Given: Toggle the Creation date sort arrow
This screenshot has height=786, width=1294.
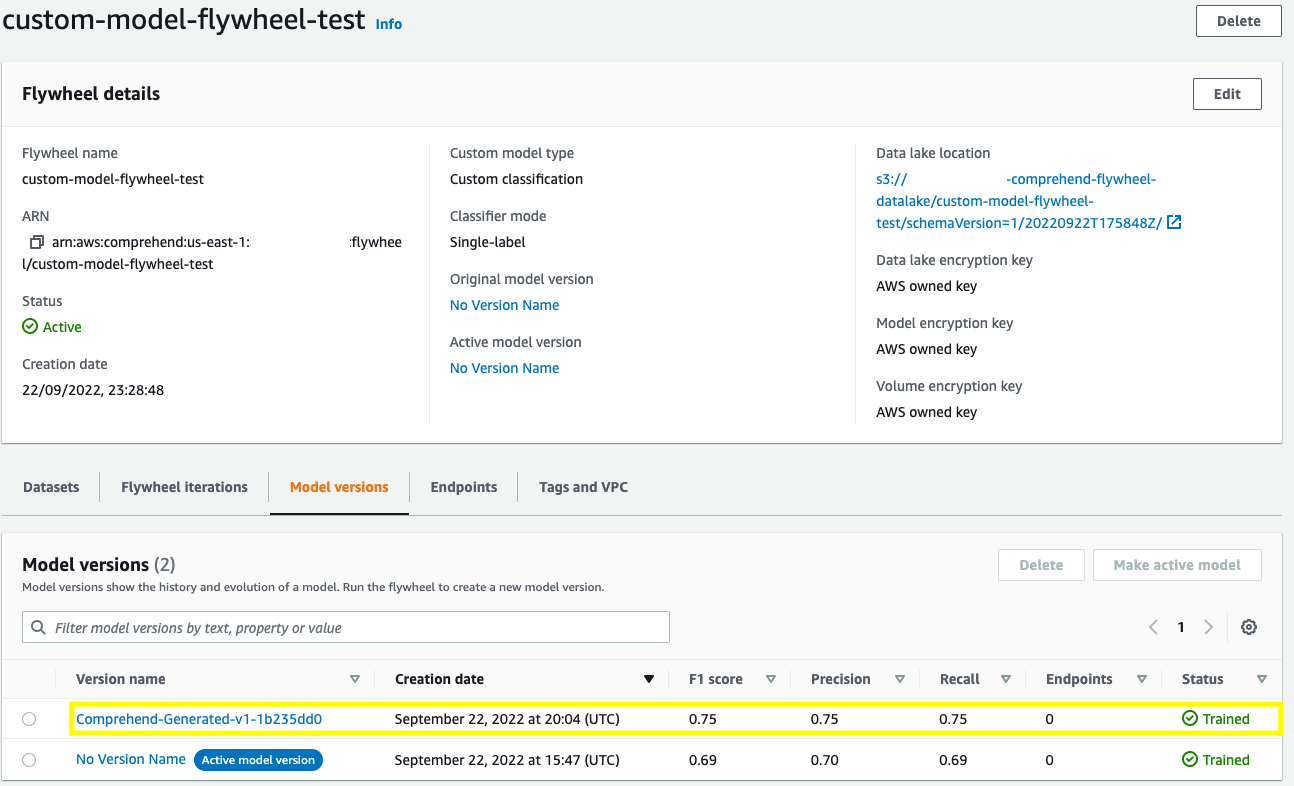Looking at the screenshot, I should click(648, 679).
